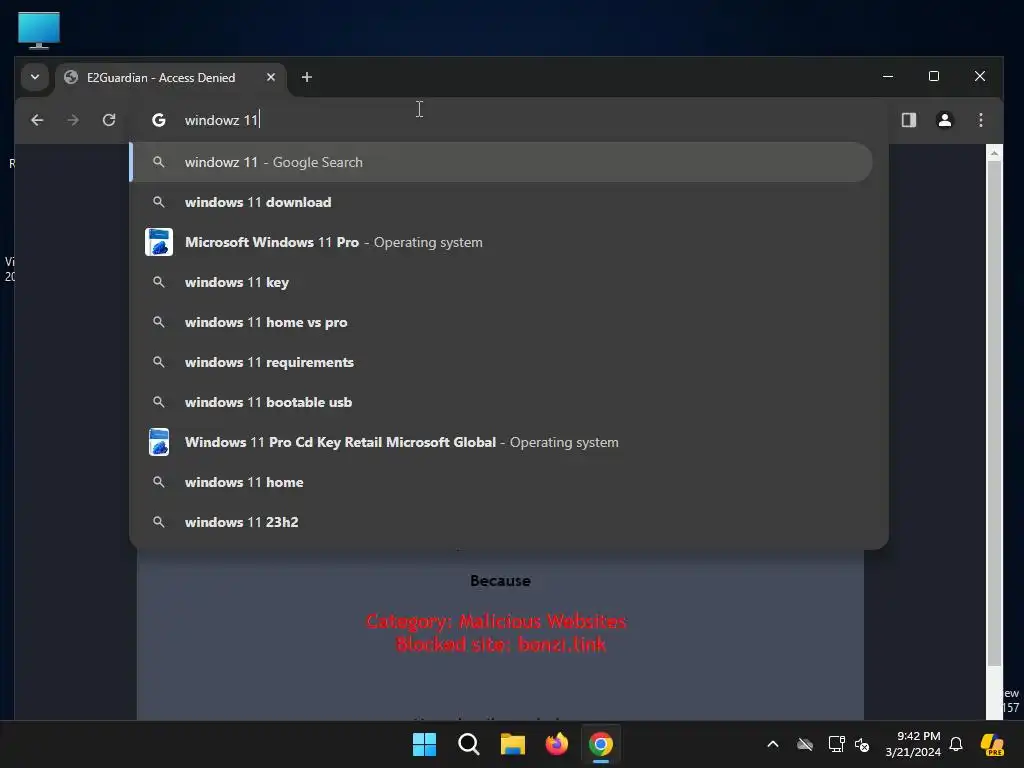The width and height of the screenshot is (1024, 768).
Task: Select the E2Guardian - Access Denied tab
Action: 171,78
